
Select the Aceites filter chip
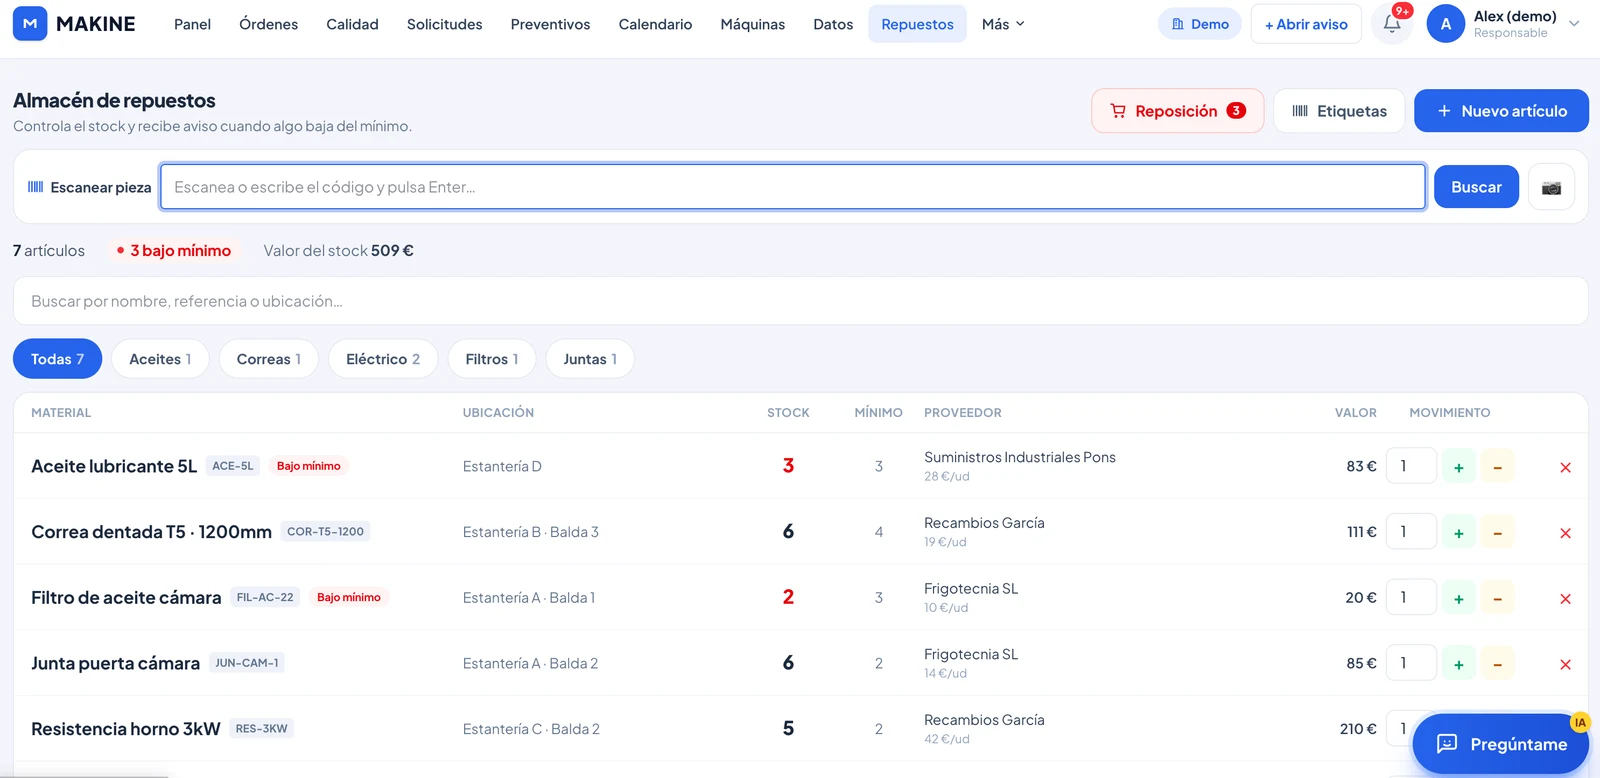(x=160, y=359)
